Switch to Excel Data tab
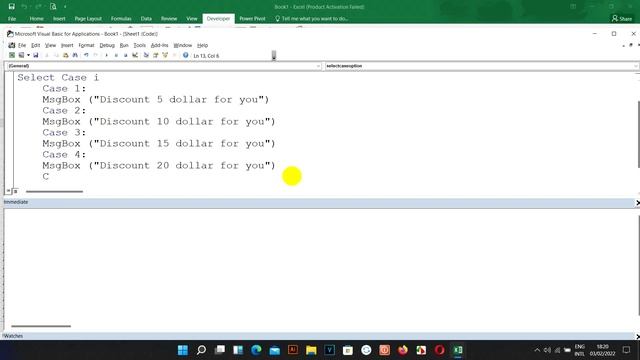Screen dimensions: 640x360 146,19
